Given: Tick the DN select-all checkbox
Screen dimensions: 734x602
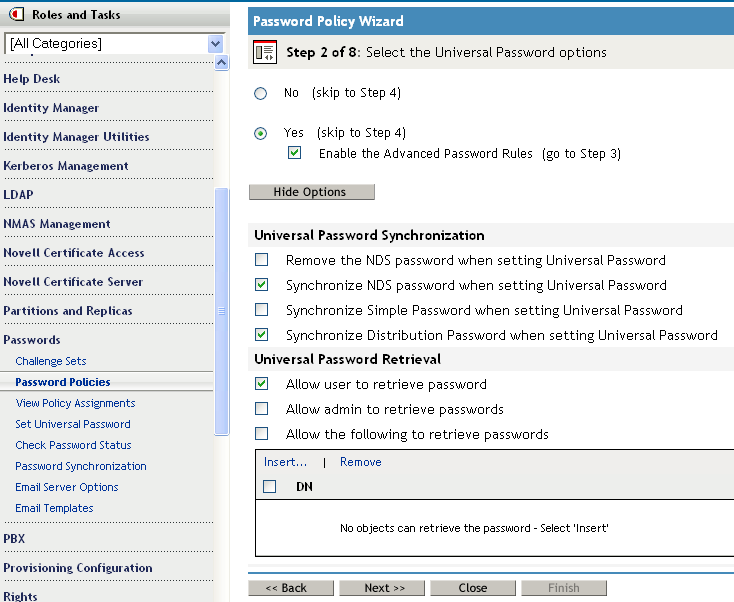Looking at the screenshot, I should [x=269, y=486].
